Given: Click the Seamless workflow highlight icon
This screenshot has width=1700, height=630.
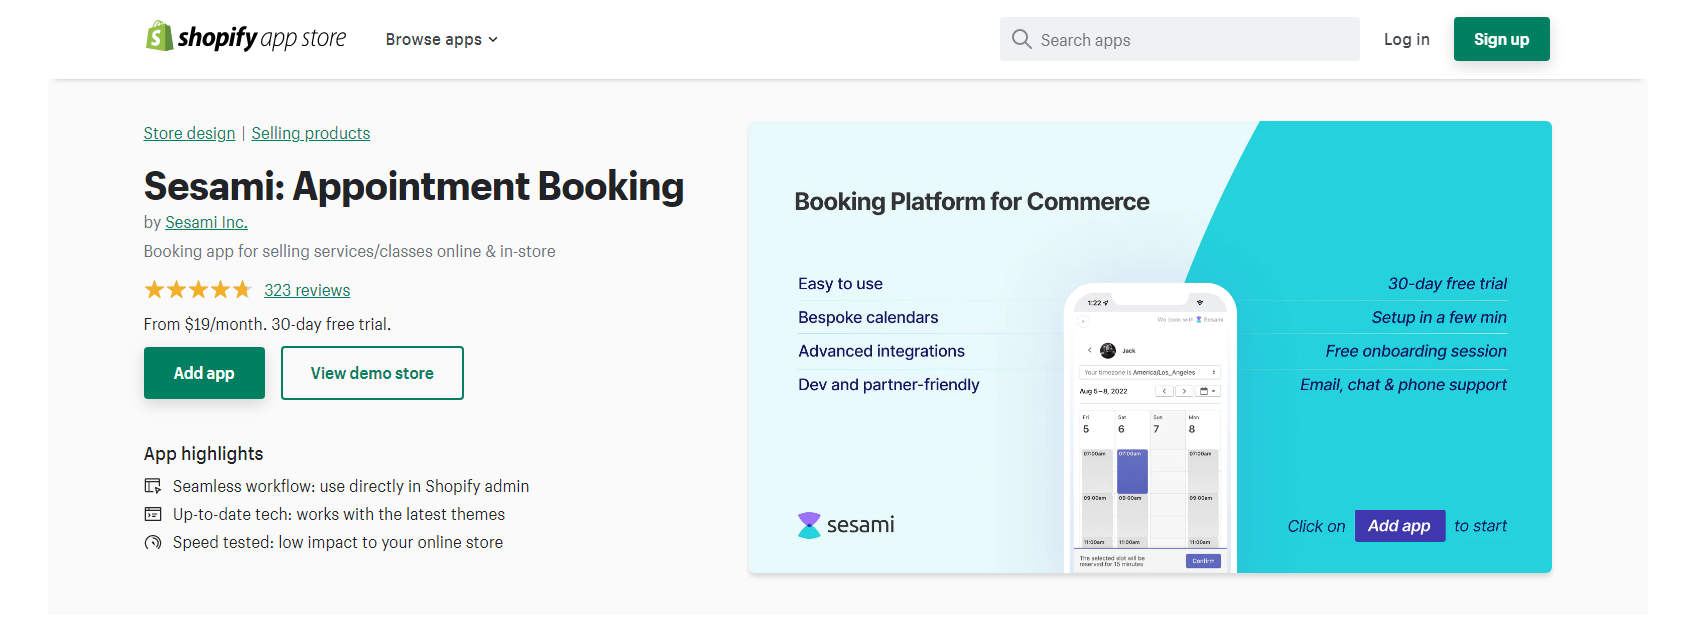Looking at the screenshot, I should click(x=153, y=486).
